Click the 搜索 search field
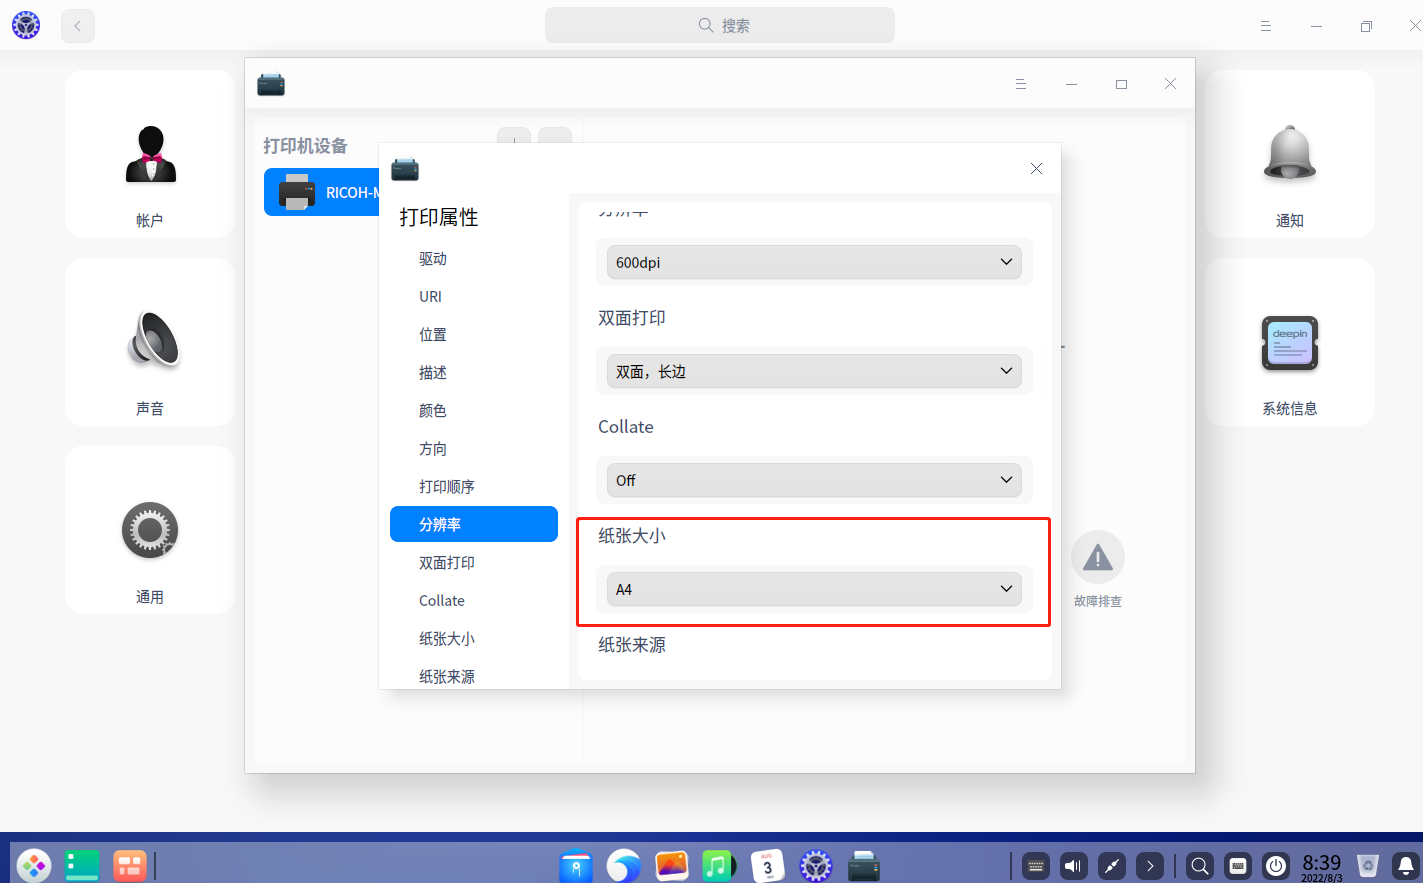 pyautogui.click(x=719, y=25)
